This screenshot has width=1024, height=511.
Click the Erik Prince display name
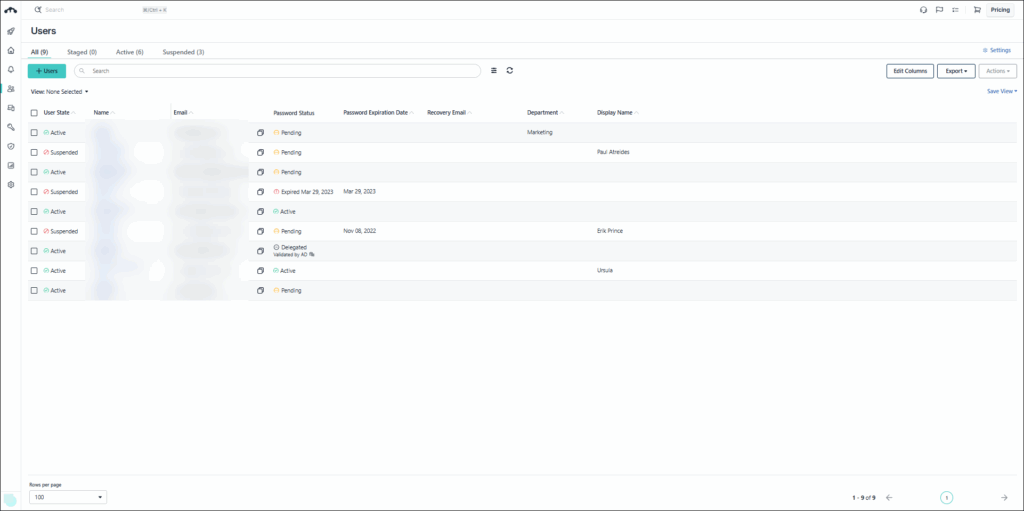pos(610,231)
